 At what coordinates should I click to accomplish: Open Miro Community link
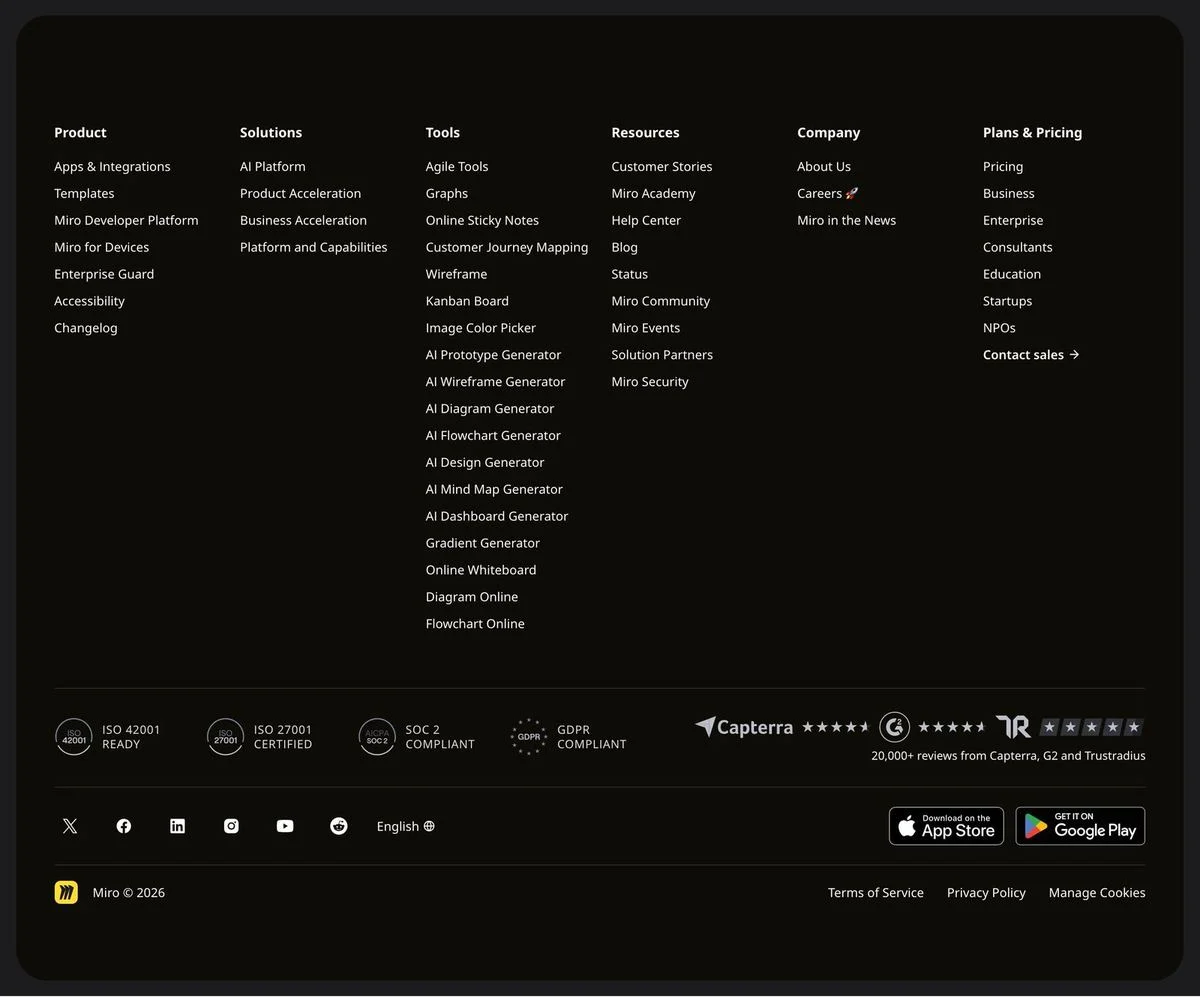pos(661,301)
